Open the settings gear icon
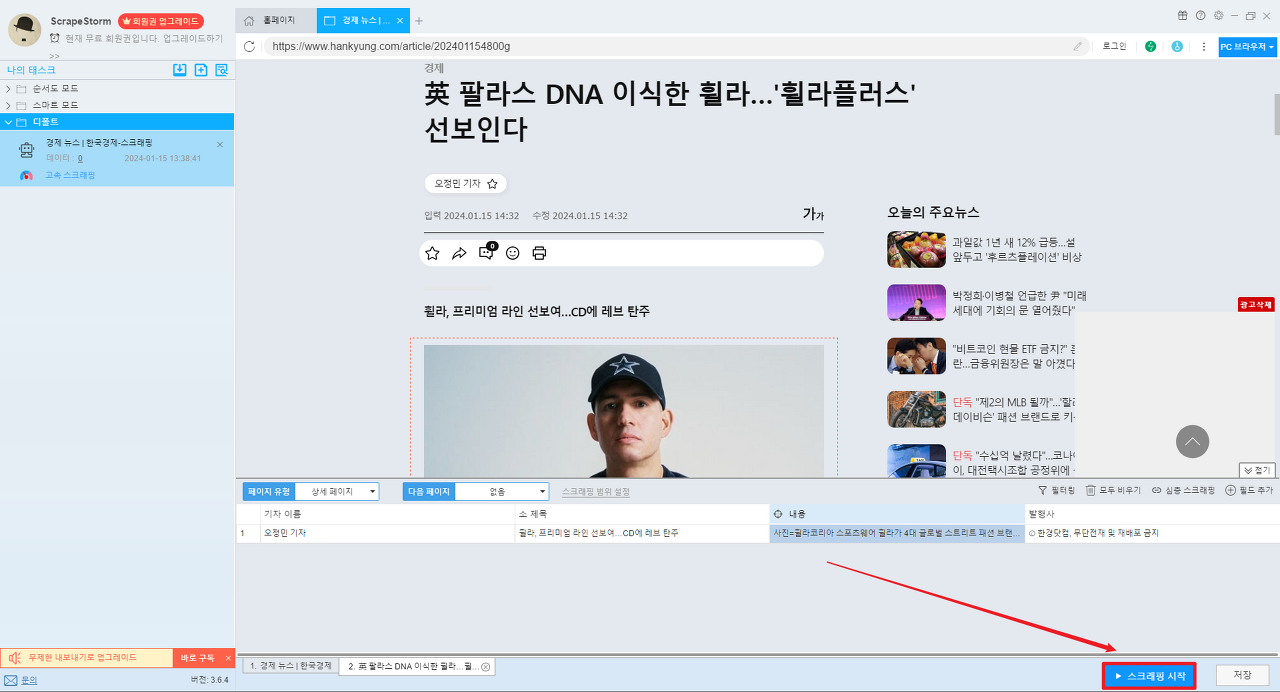 pos(1218,15)
